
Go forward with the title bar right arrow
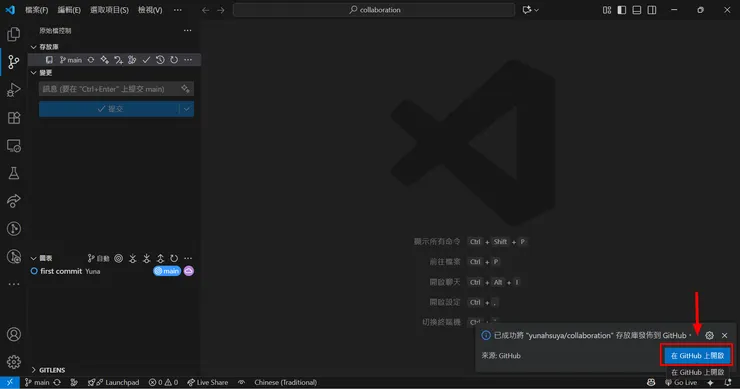pos(221,10)
